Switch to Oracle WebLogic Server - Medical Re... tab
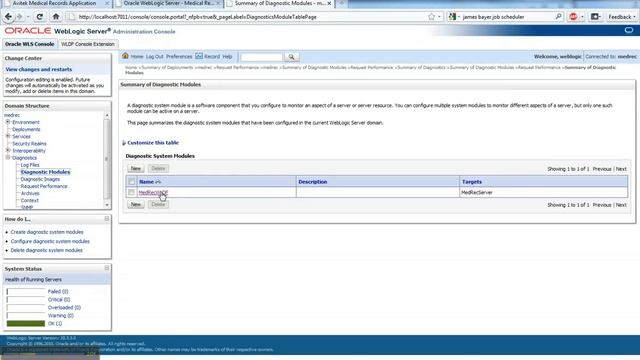Image resolution: width=640 pixels, height=360 pixels. tap(168, 3)
